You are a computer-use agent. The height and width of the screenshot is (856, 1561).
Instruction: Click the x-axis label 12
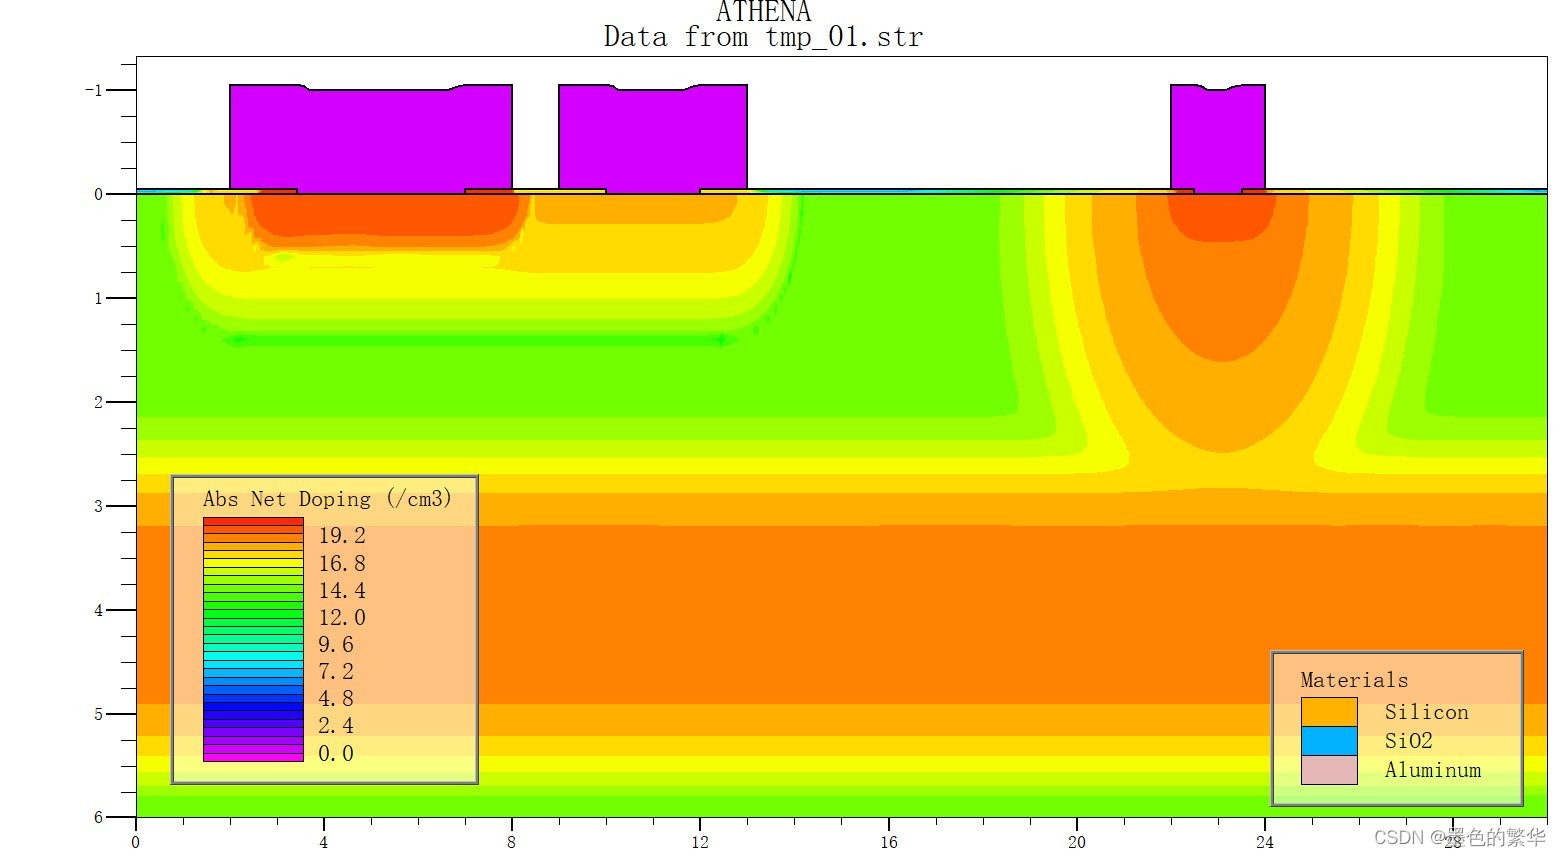click(x=700, y=842)
